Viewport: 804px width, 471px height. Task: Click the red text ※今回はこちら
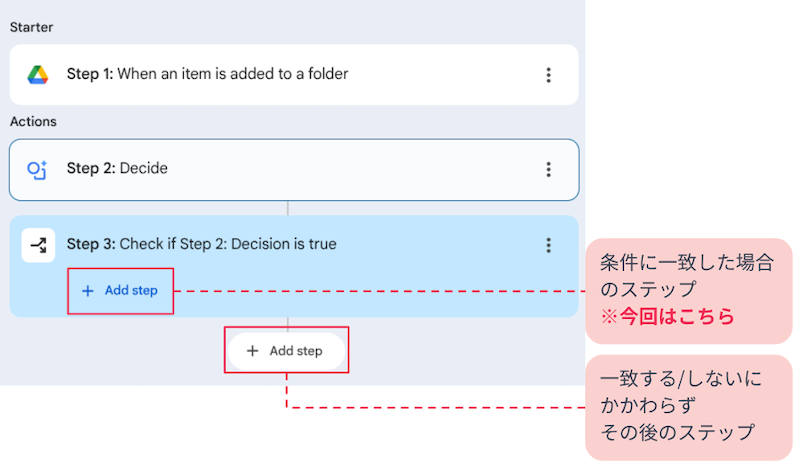click(668, 316)
